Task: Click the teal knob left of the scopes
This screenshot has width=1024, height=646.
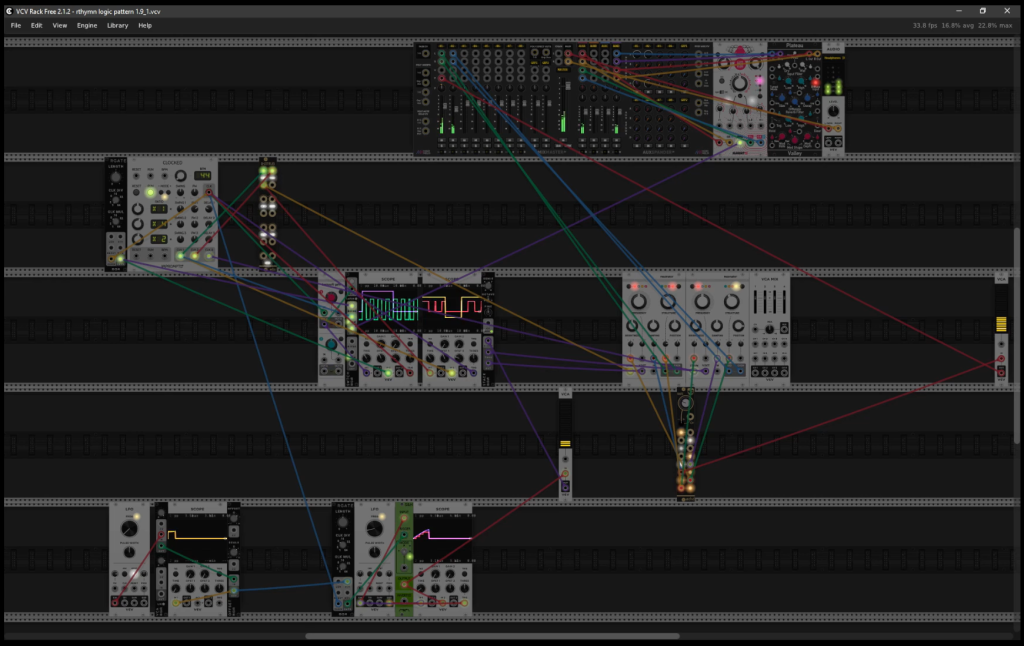Action: pos(331,344)
